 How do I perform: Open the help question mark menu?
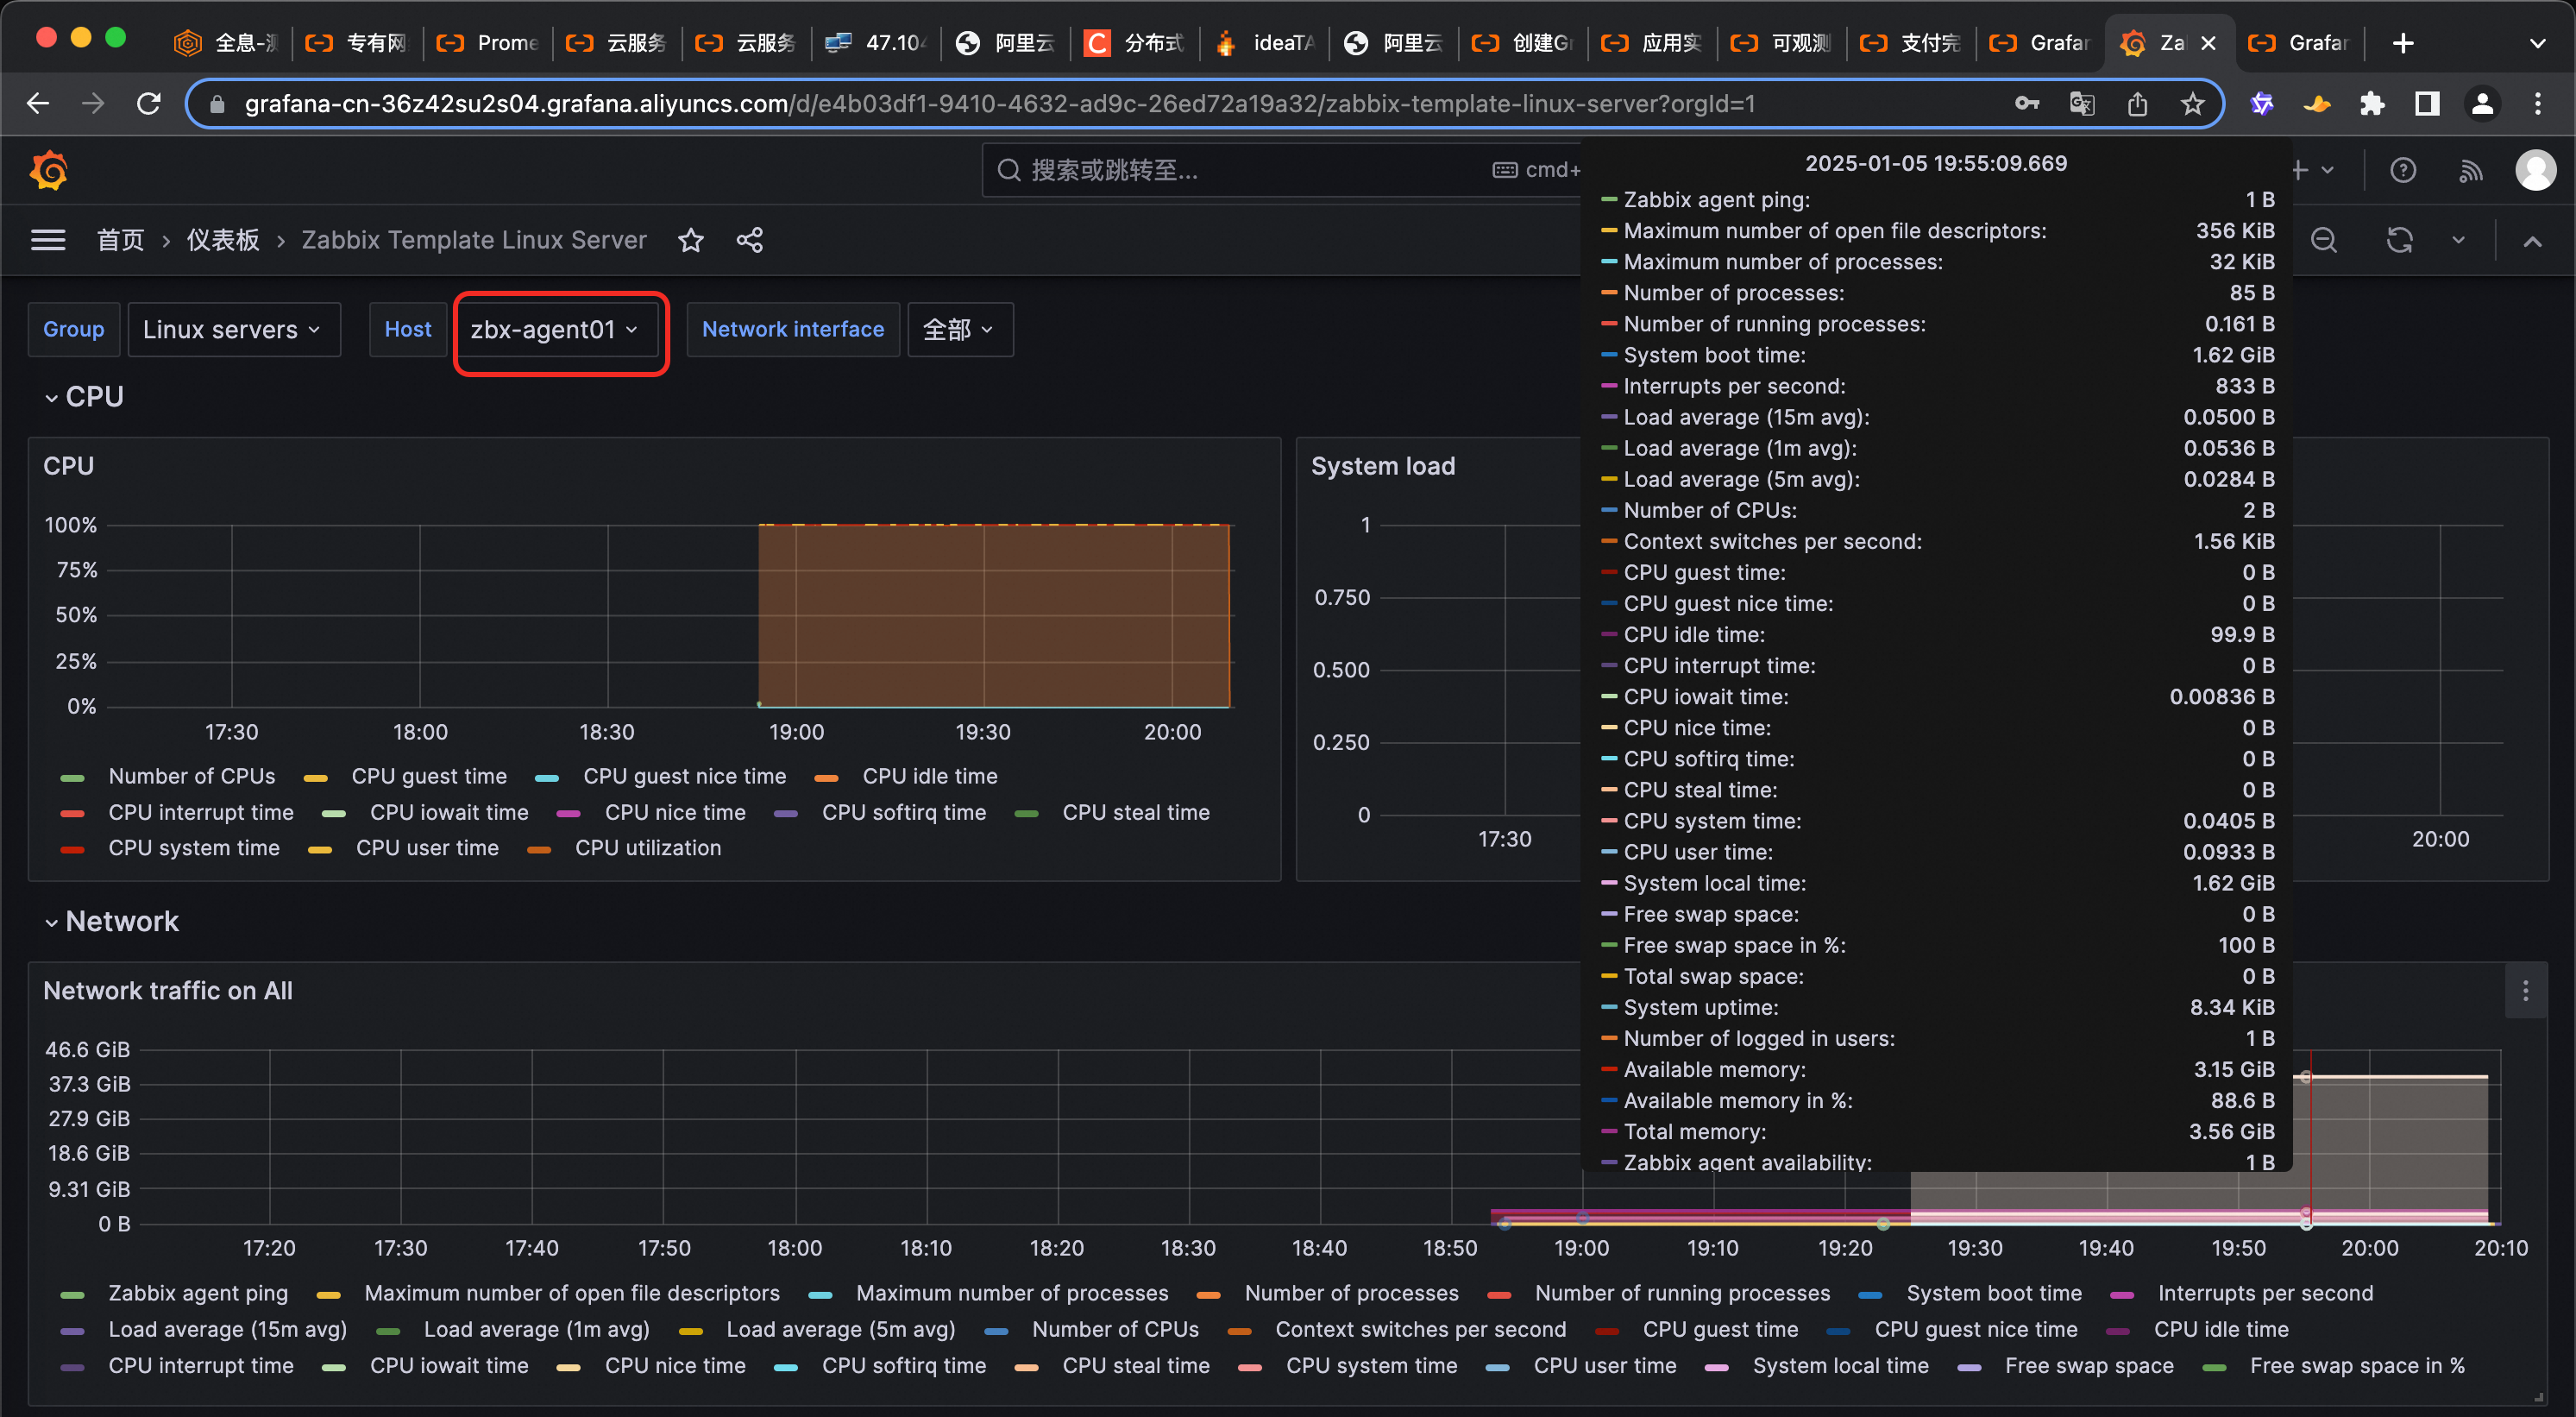(2403, 170)
